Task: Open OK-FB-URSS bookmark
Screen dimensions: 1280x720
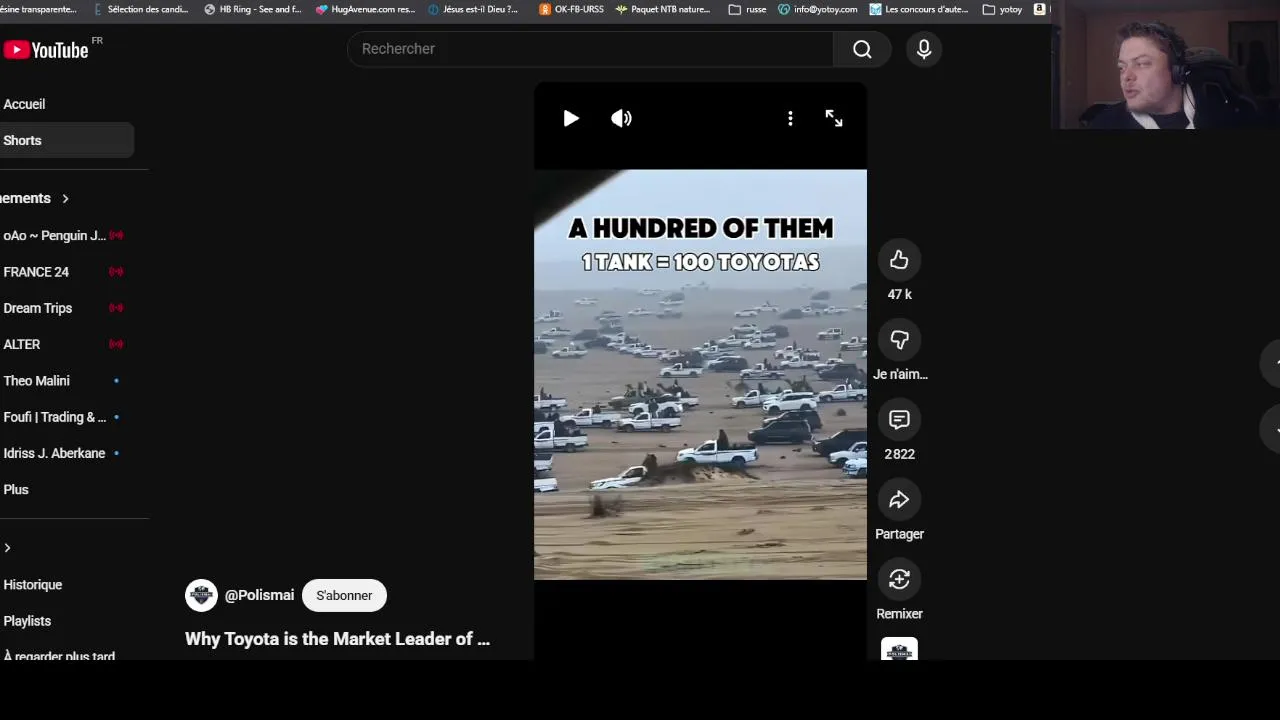Action: [571, 9]
